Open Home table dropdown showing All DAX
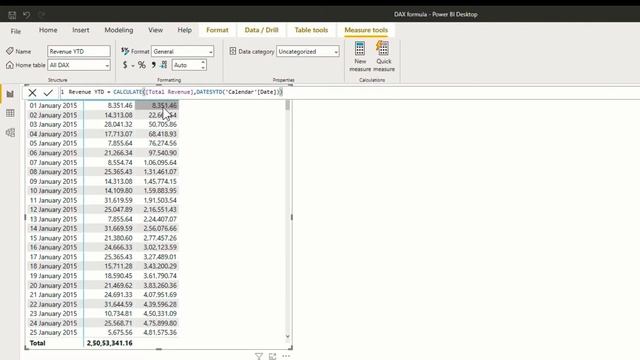 tap(79, 65)
